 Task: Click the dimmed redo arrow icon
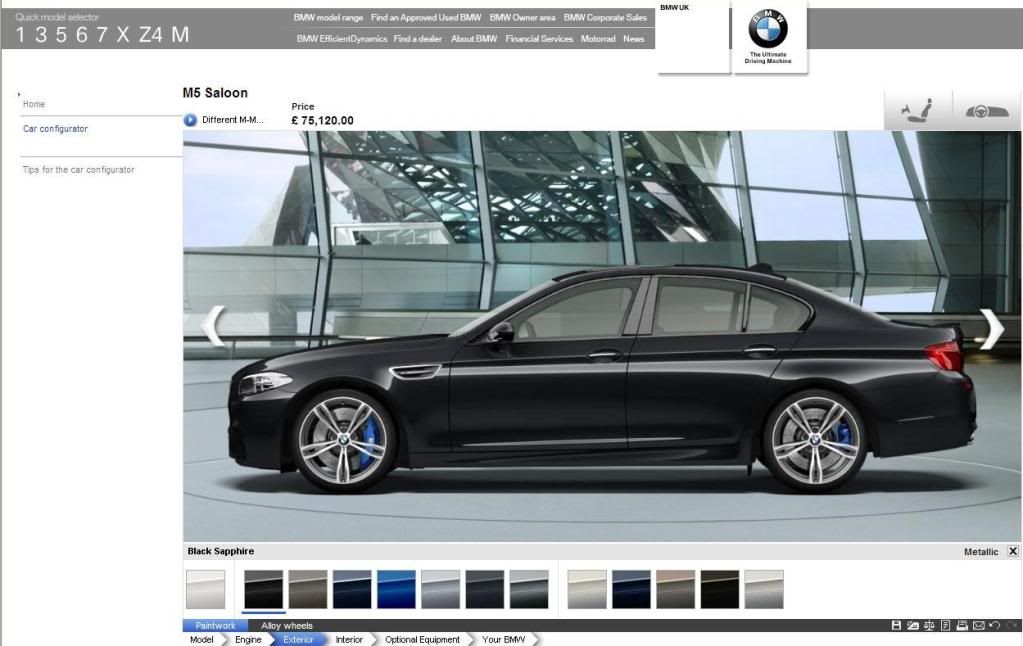pos(1012,625)
